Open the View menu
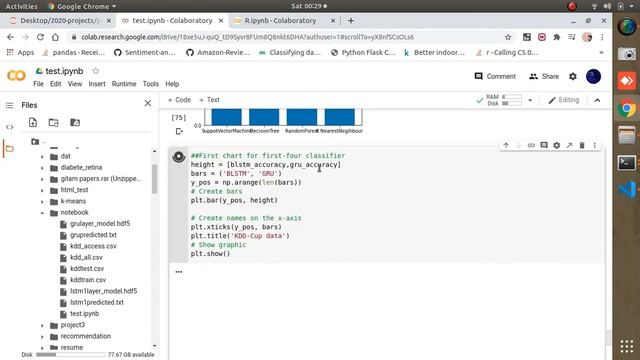This screenshot has height=360, width=640. (x=75, y=84)
